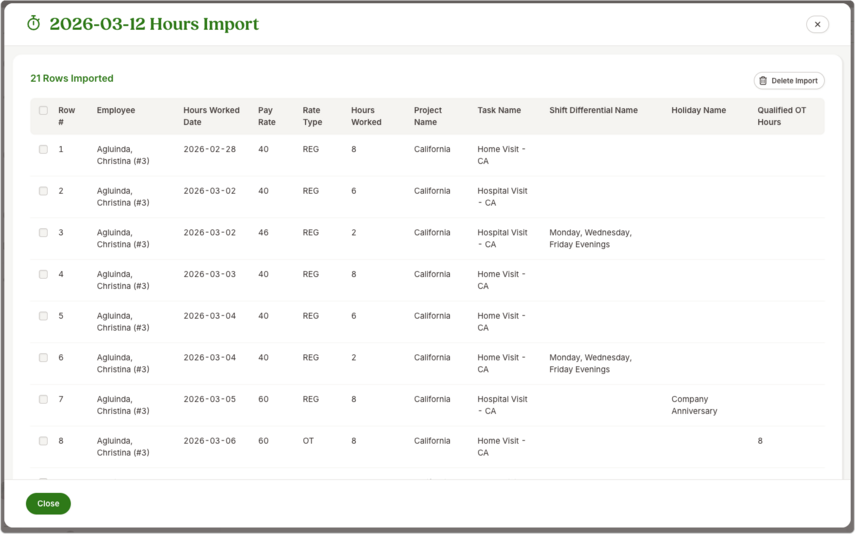Click the trash icon in Delete Import button
Screen dimensions: 855x534
point(763,81)
